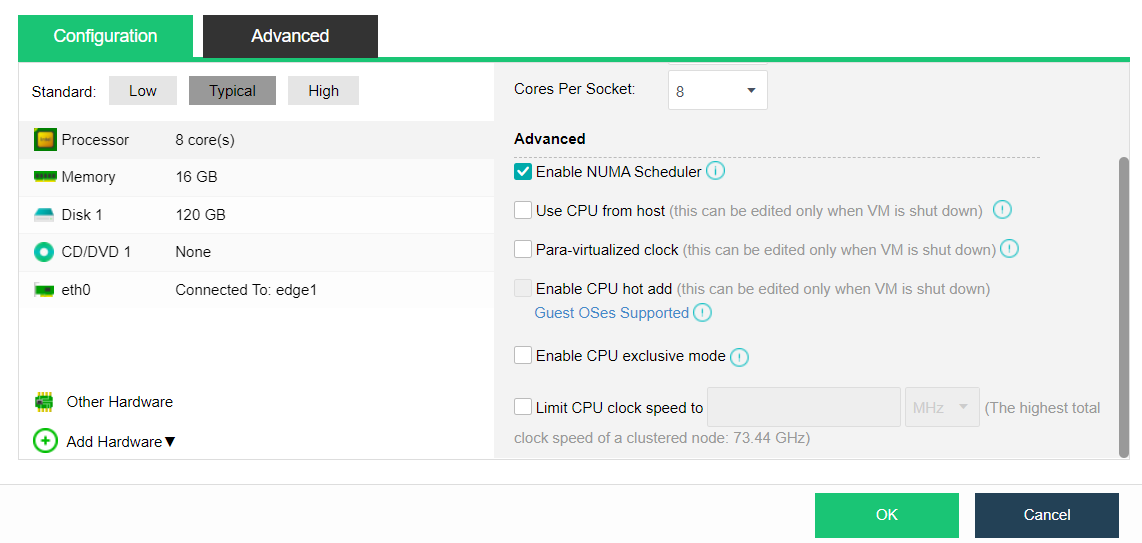Click the Processor chip icon
Image resolution: width=1142 pixels, height=543 pixels.
click(x=45, y=140)
